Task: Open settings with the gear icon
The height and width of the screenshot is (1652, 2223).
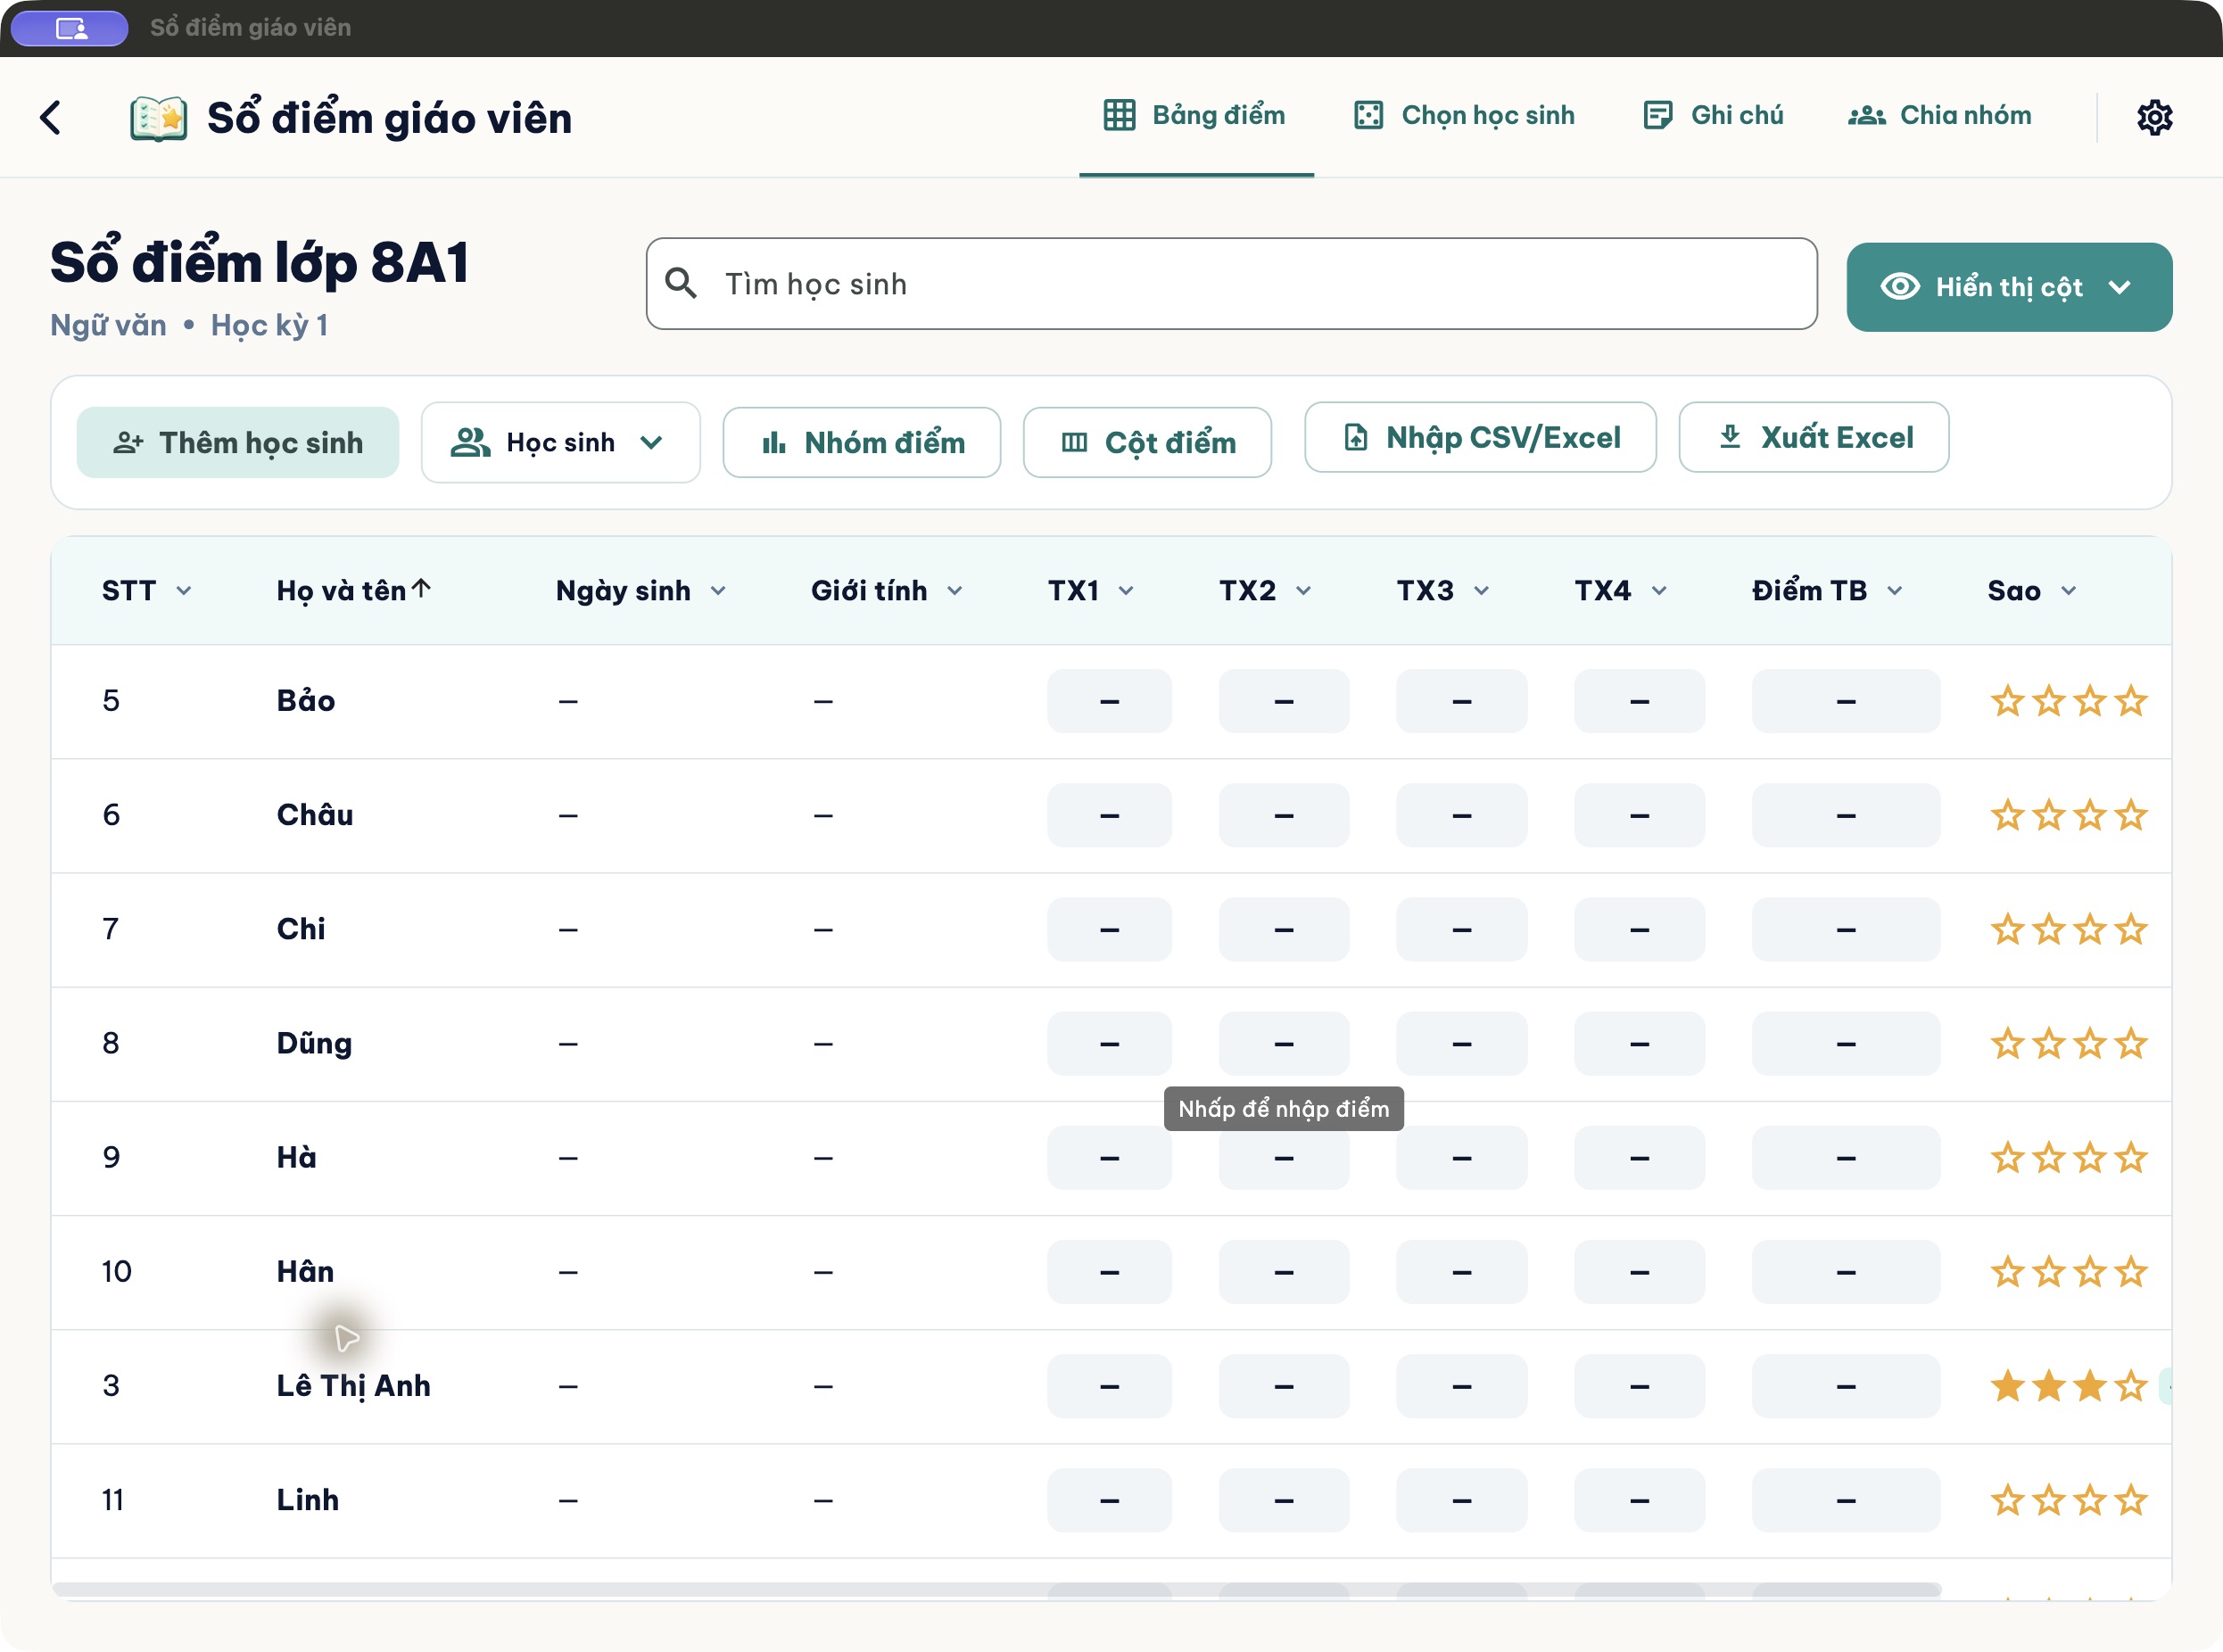Action: point(2154,117)
